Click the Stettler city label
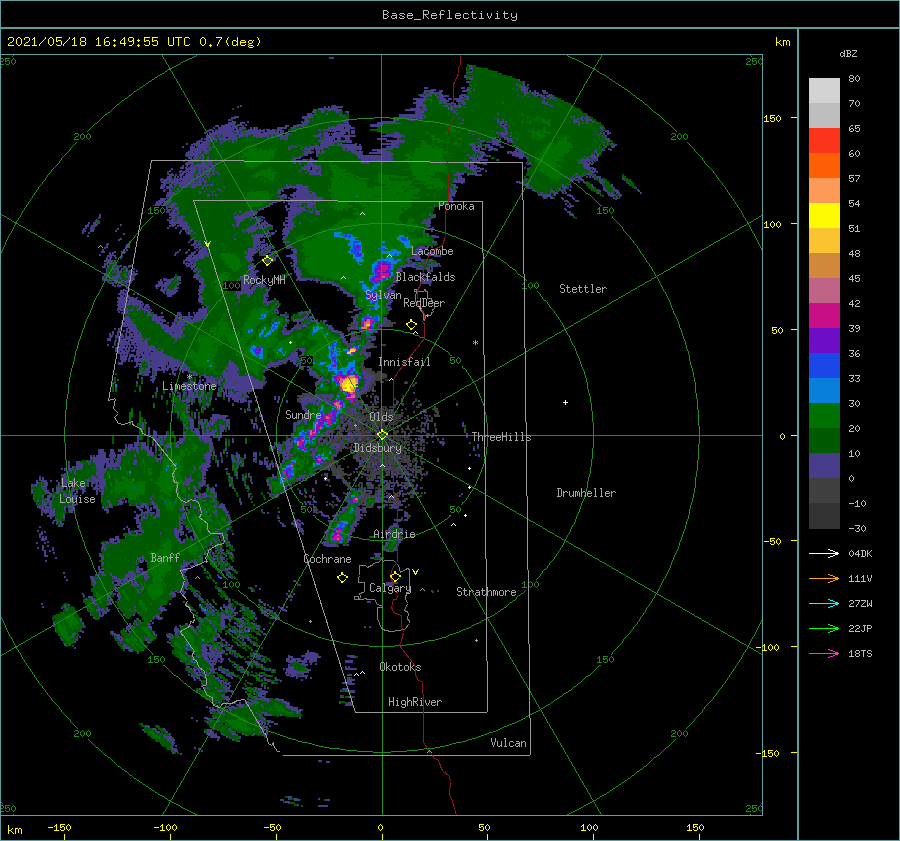 (583, 289)
